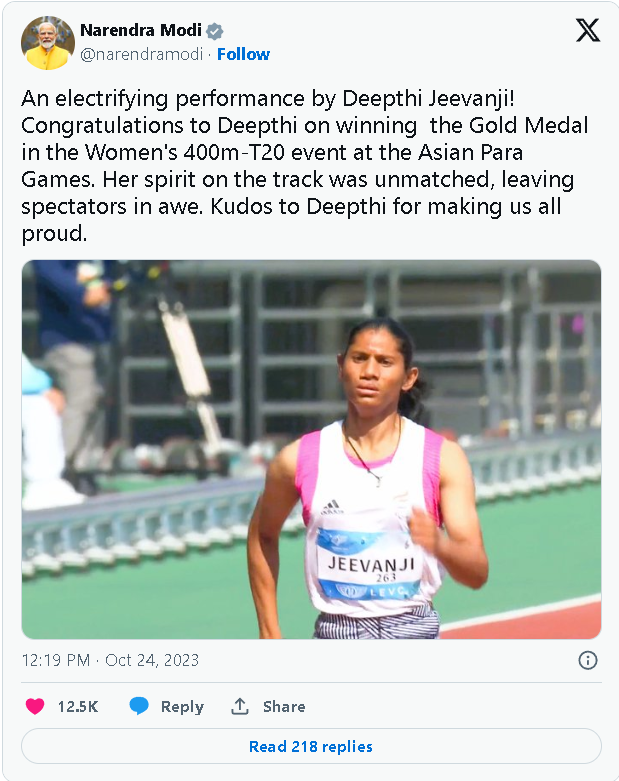This screenshot has width=619, height=781.
Task: Open Narendra Modi's profile avatar
Action: pos(47,43)
